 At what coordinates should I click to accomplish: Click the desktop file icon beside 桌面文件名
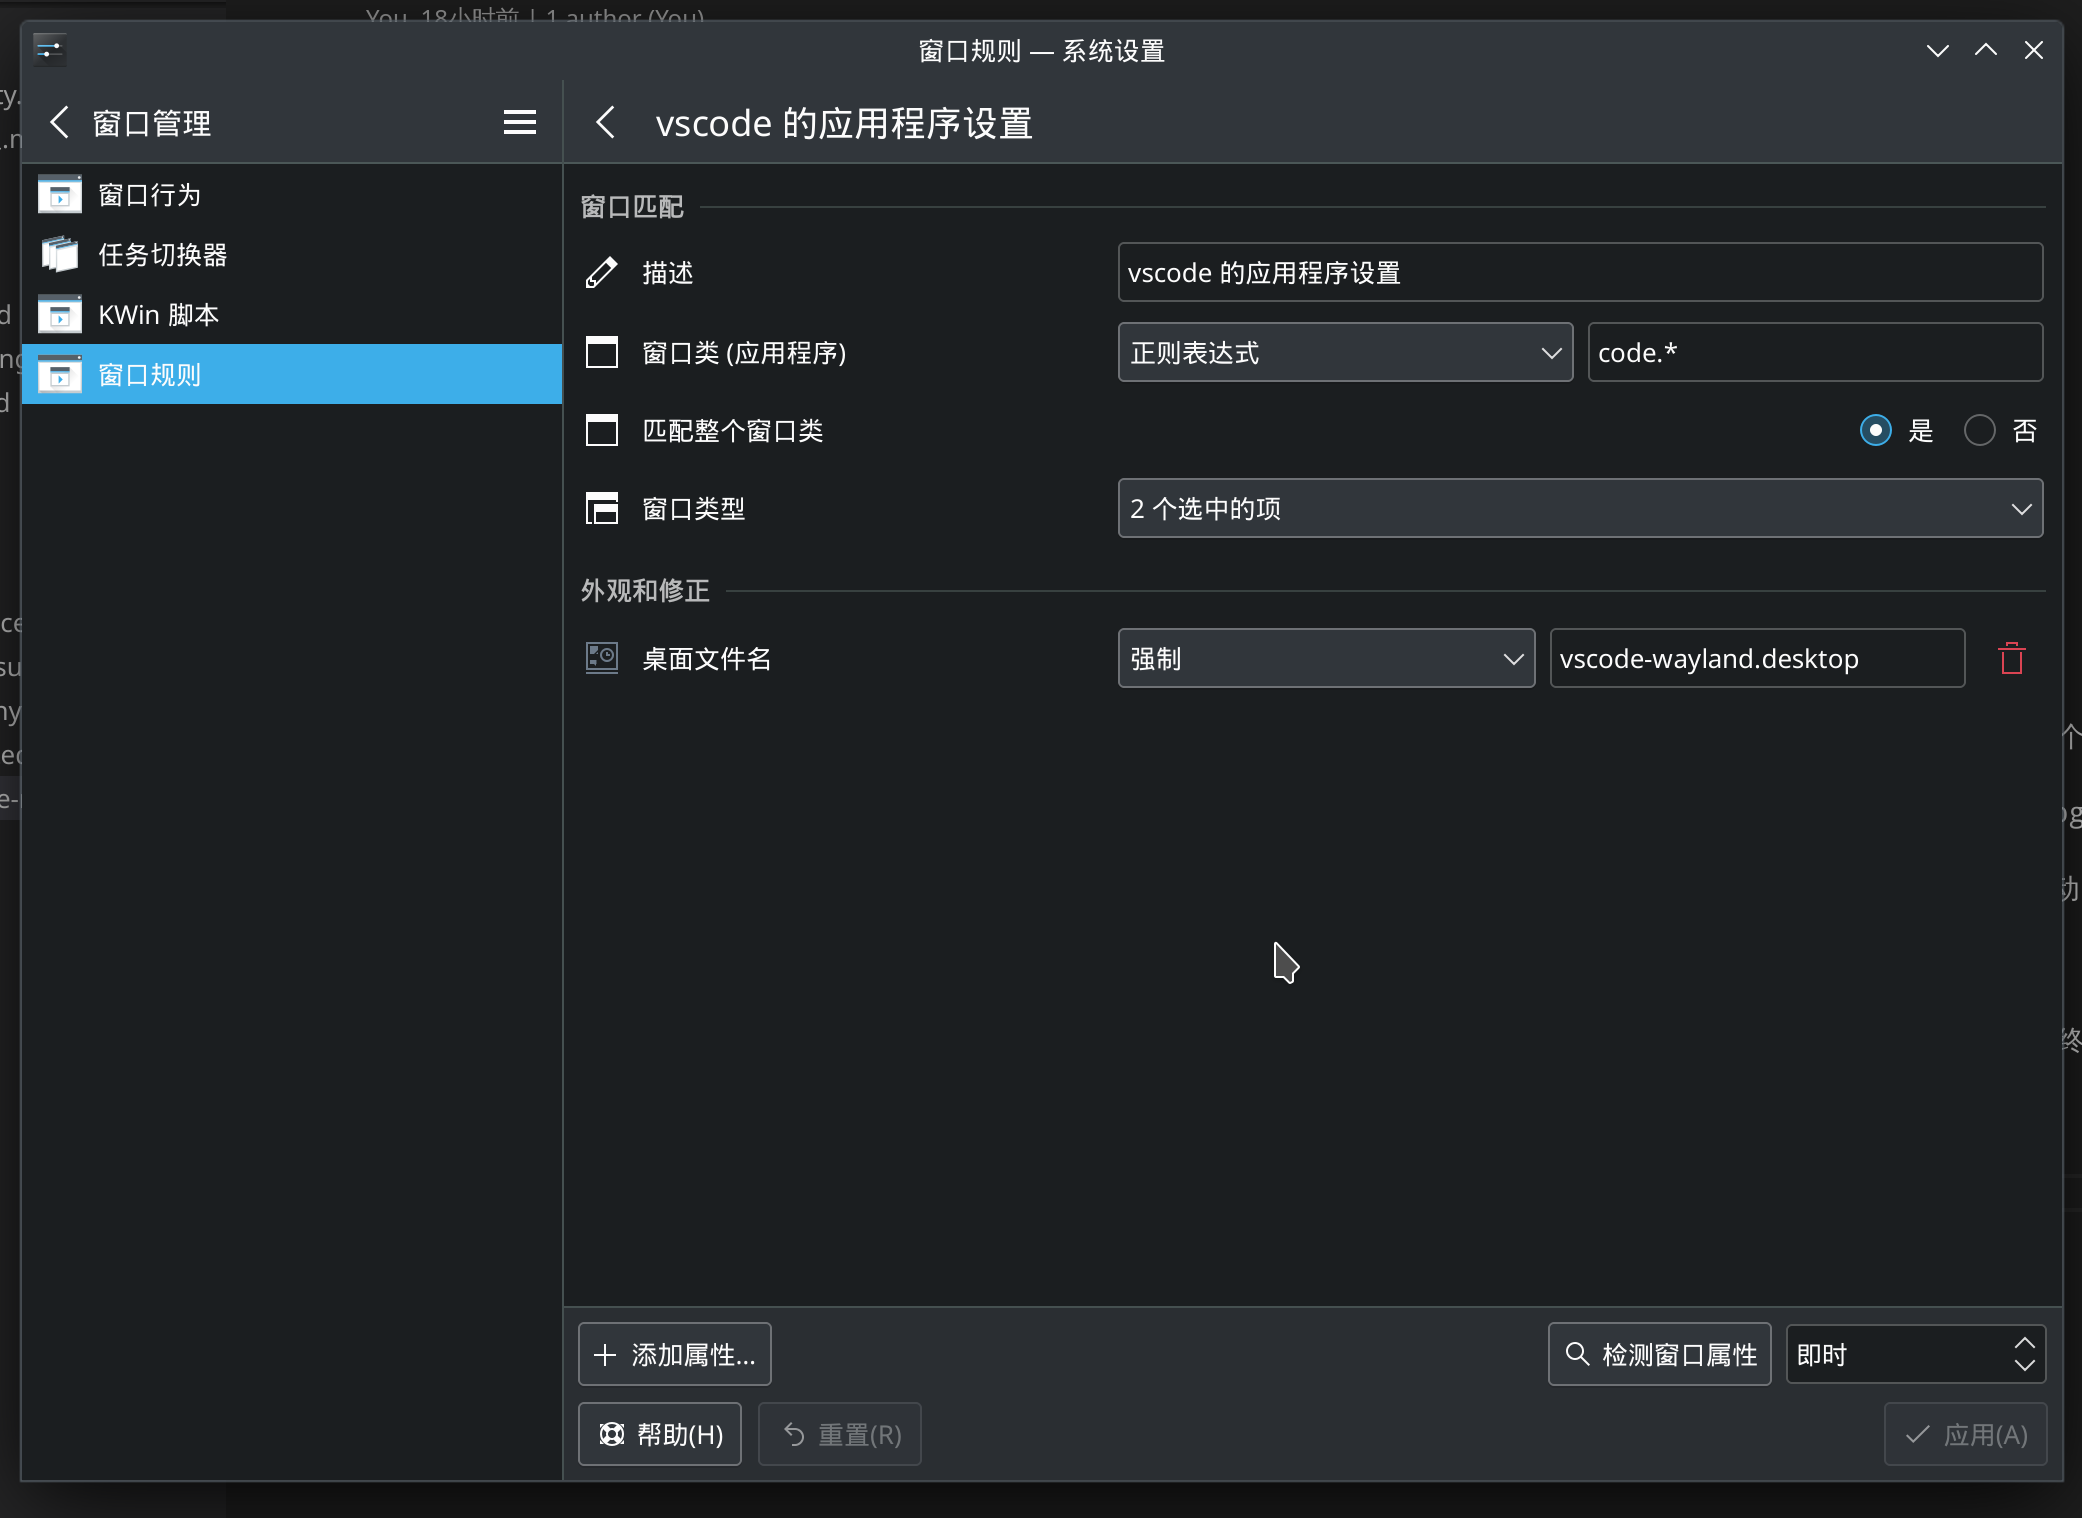pos(601,658)
